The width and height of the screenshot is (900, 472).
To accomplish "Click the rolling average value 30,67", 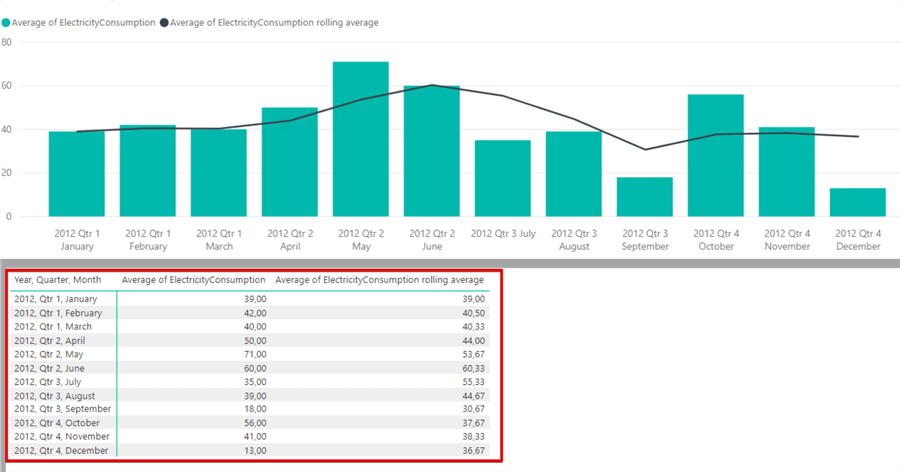I will (x=474, y=409).
